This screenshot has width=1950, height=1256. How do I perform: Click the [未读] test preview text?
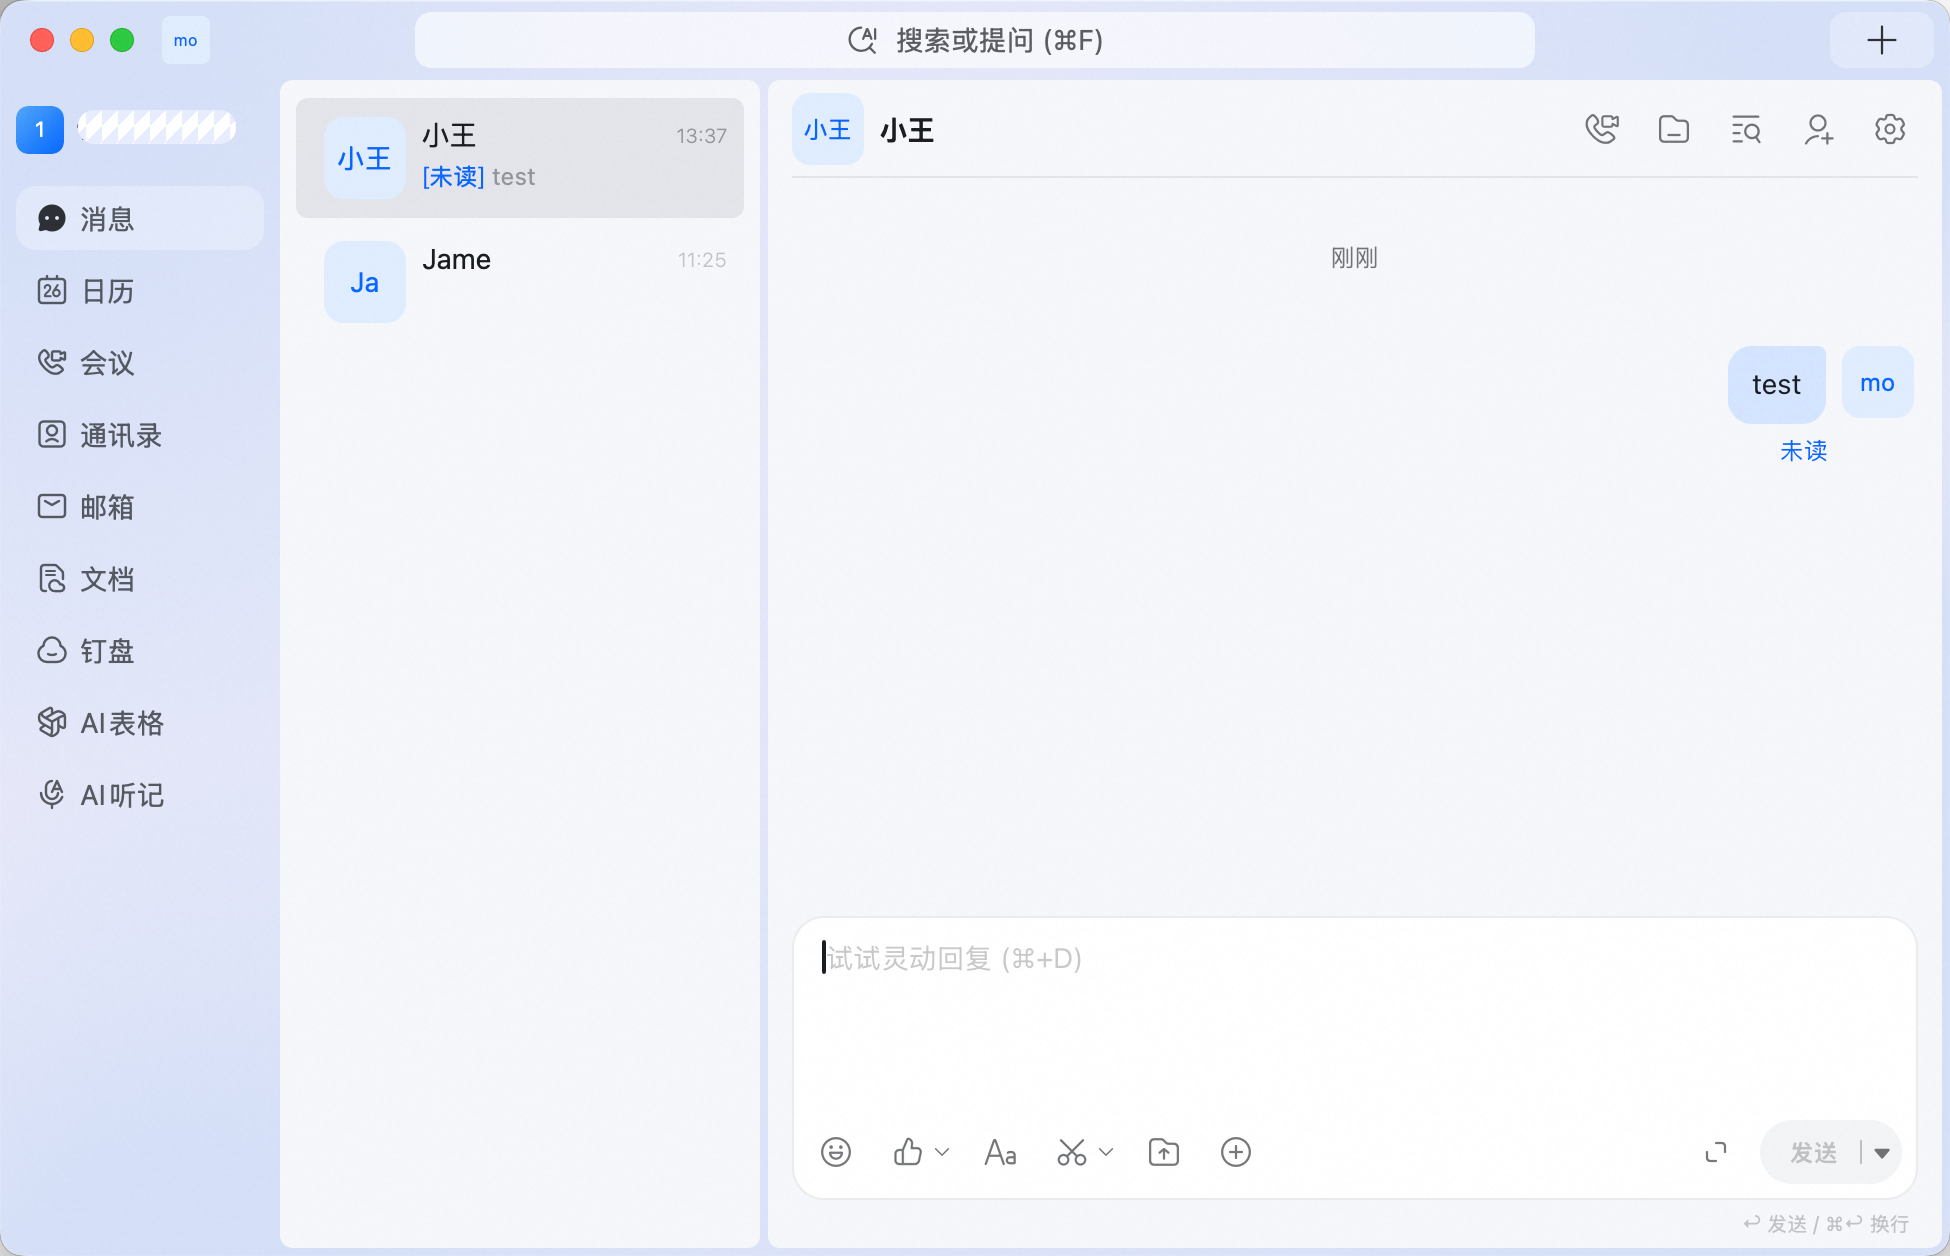tap(479, 177)
